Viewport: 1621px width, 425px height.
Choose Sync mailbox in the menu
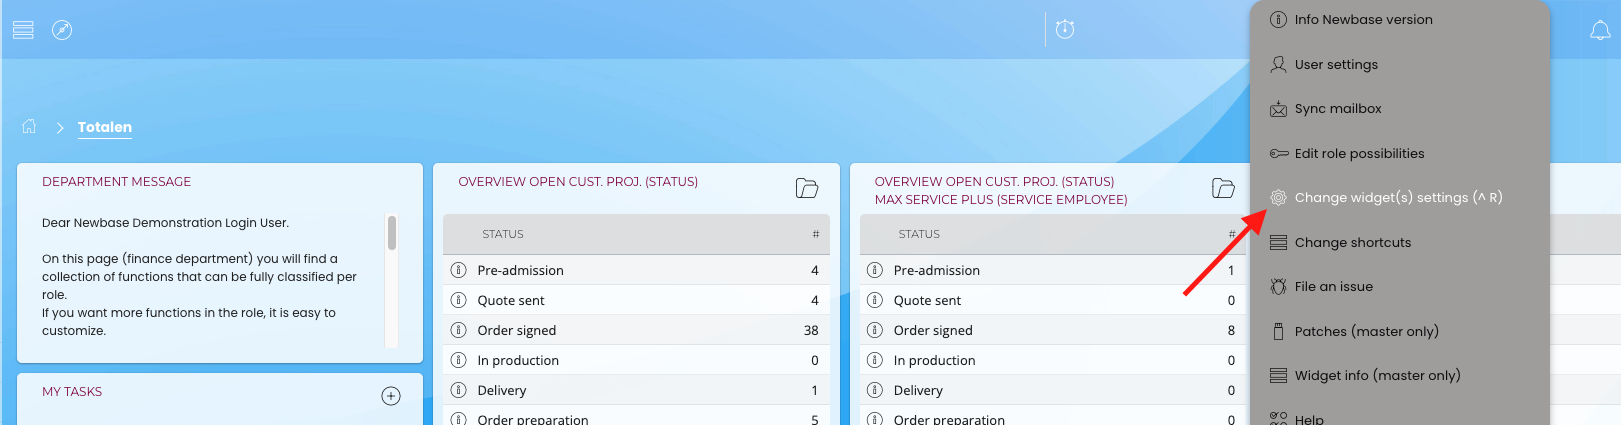[x=1338, y=108]
